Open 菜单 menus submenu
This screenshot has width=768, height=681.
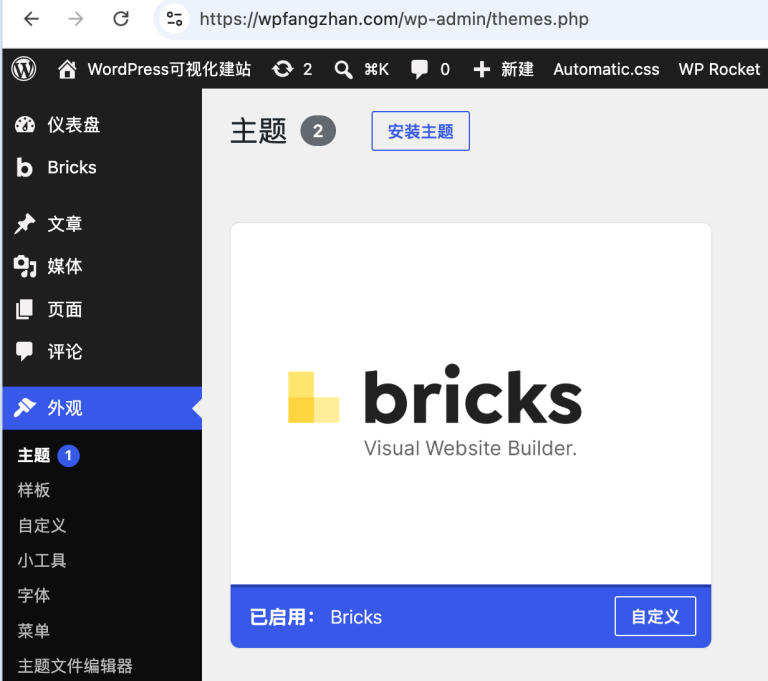34,631
